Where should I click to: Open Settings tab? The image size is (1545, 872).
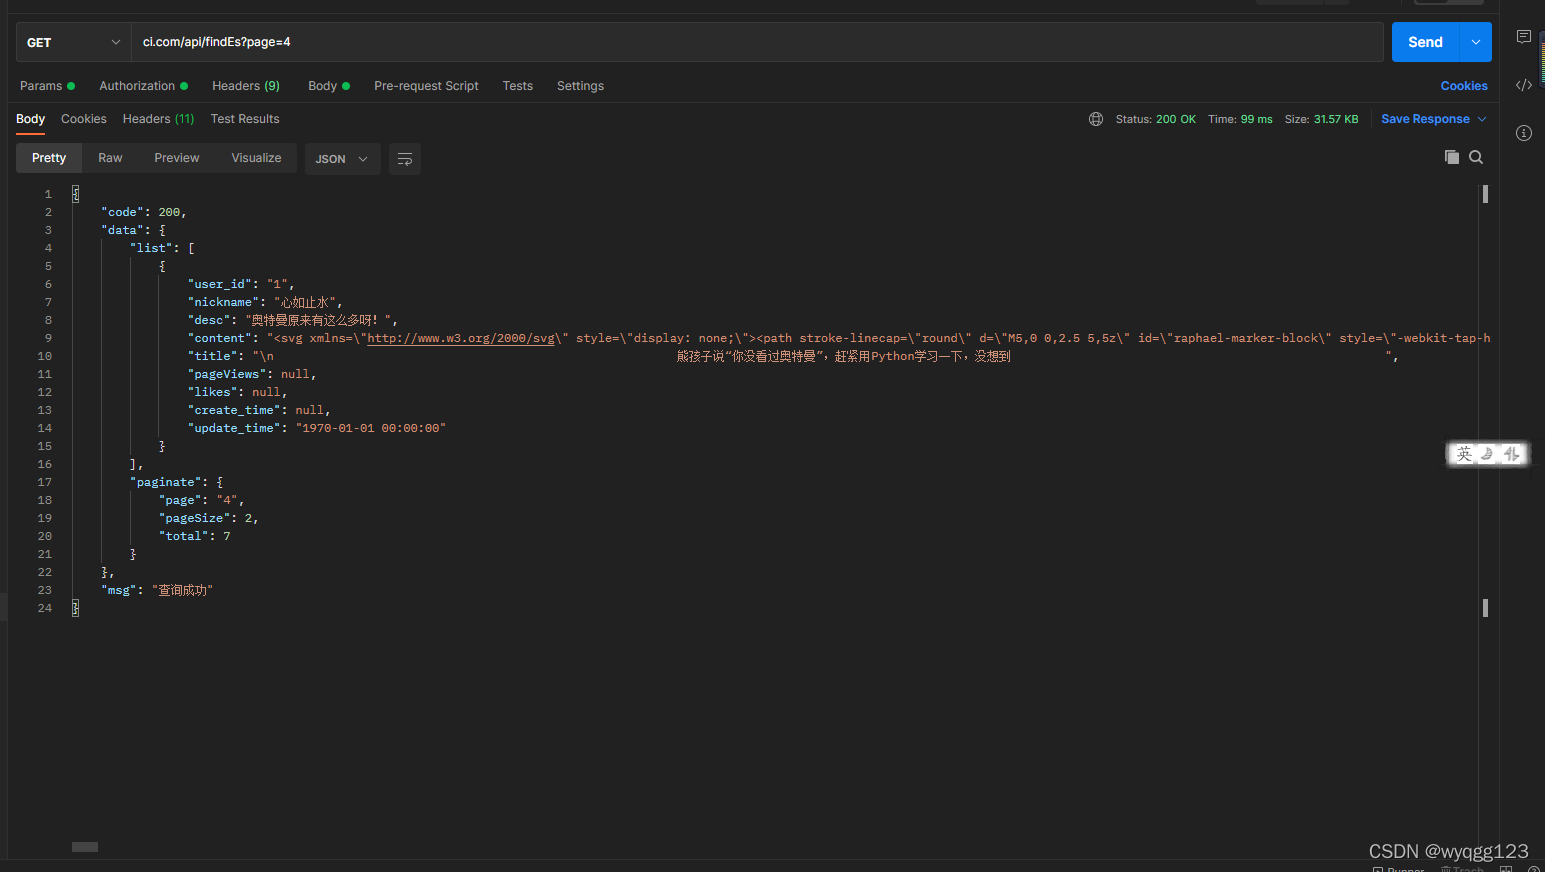click(x=580, y=86)
